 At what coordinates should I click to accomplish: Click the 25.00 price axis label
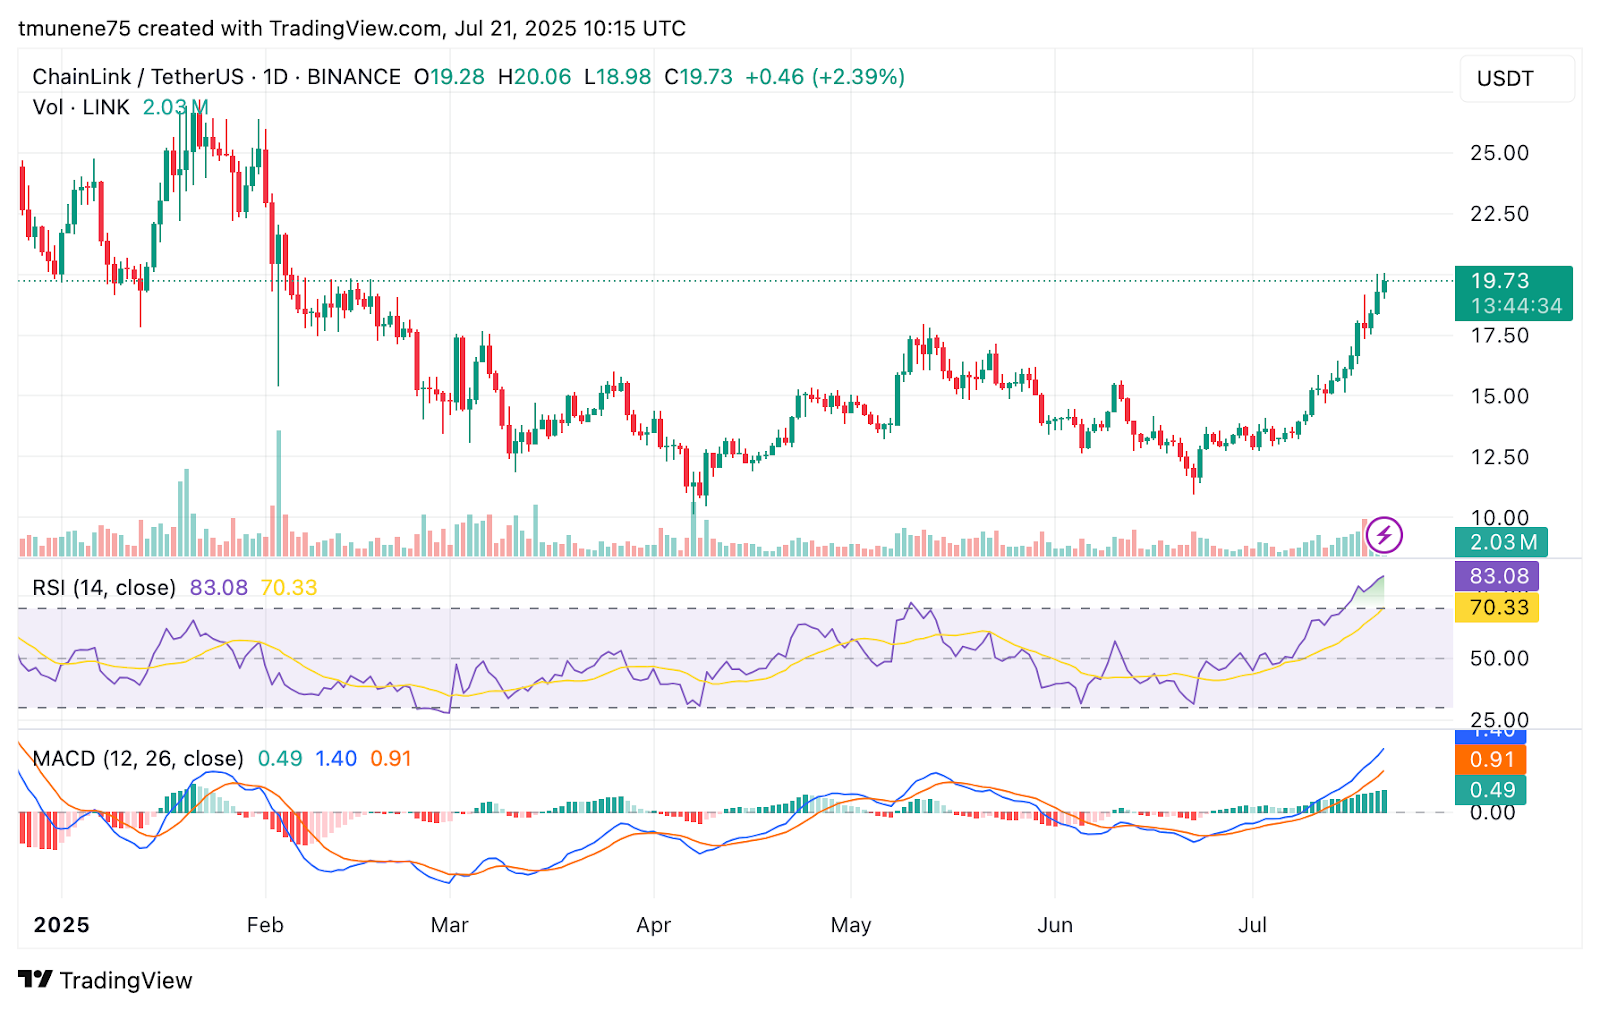[1499, 153]
